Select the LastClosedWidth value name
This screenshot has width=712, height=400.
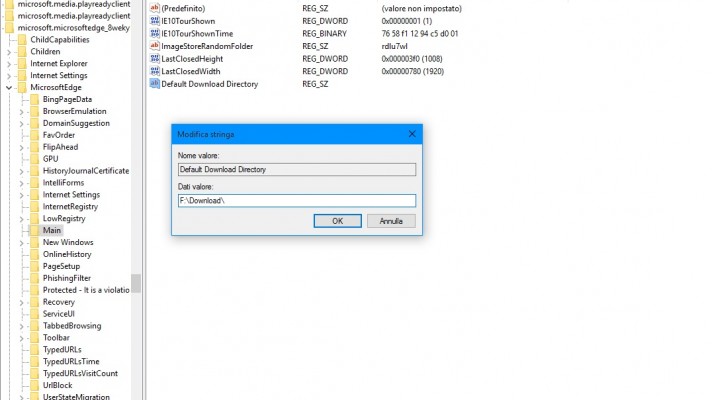pyautogui.click(x=191, y=71)
